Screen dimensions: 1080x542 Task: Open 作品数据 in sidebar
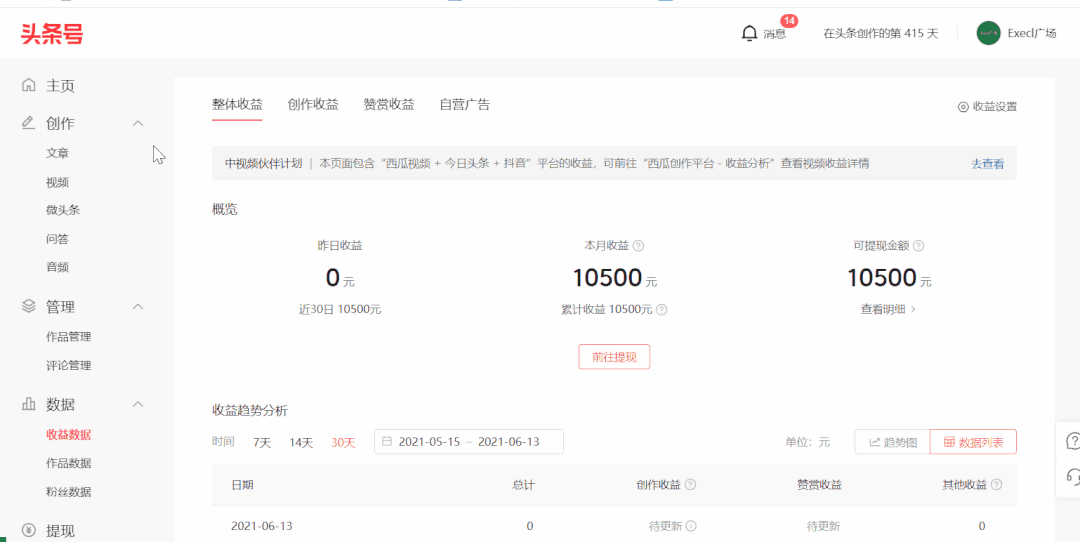coord(68,463)
